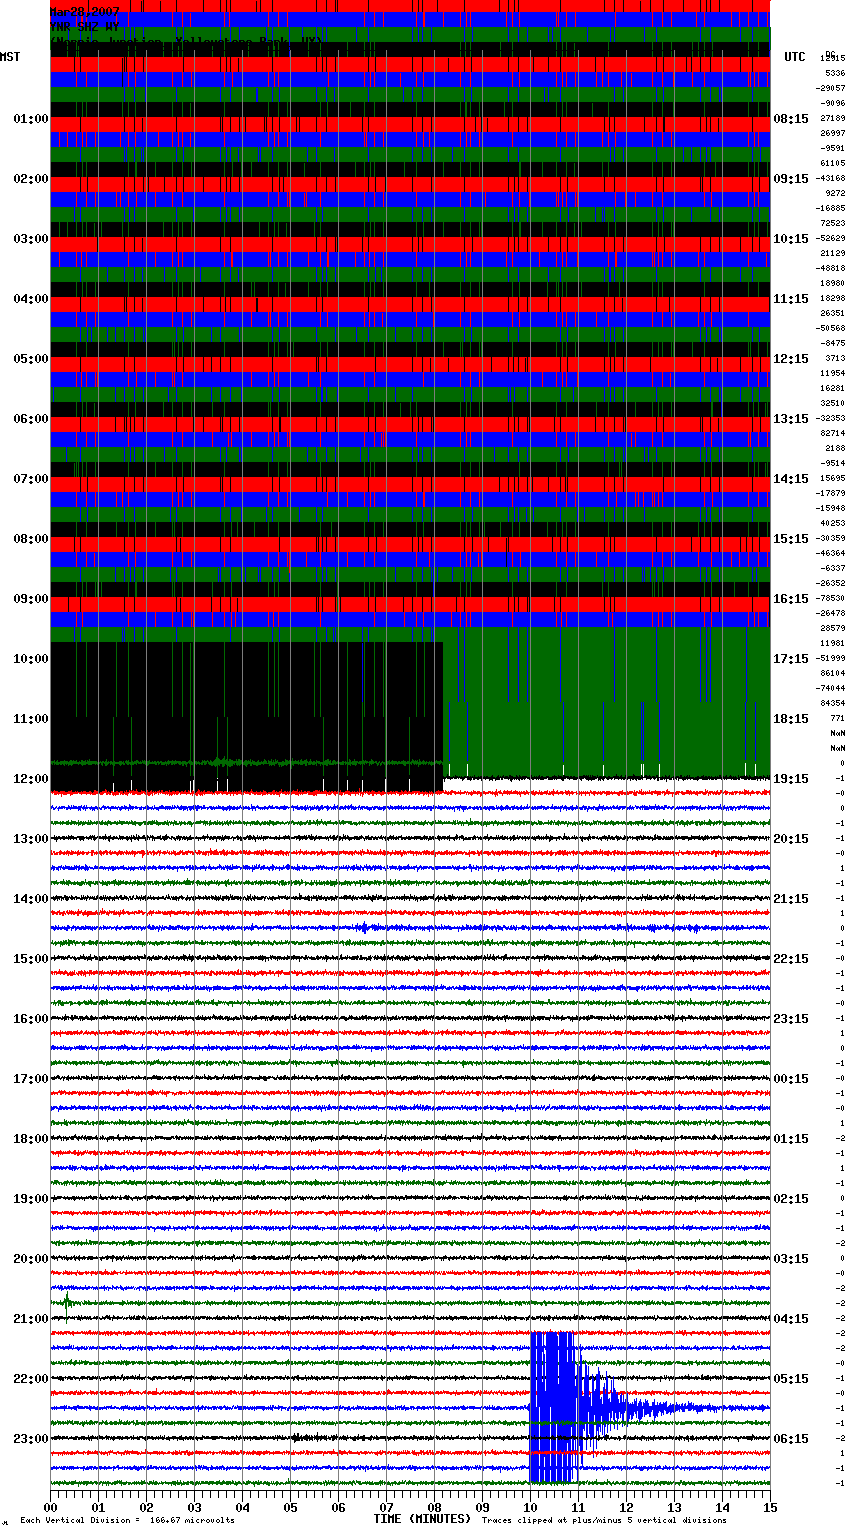This screenshot has height=1534, width=850.
Task: Select the 04:00 MST time label
Action: point(31,299)
